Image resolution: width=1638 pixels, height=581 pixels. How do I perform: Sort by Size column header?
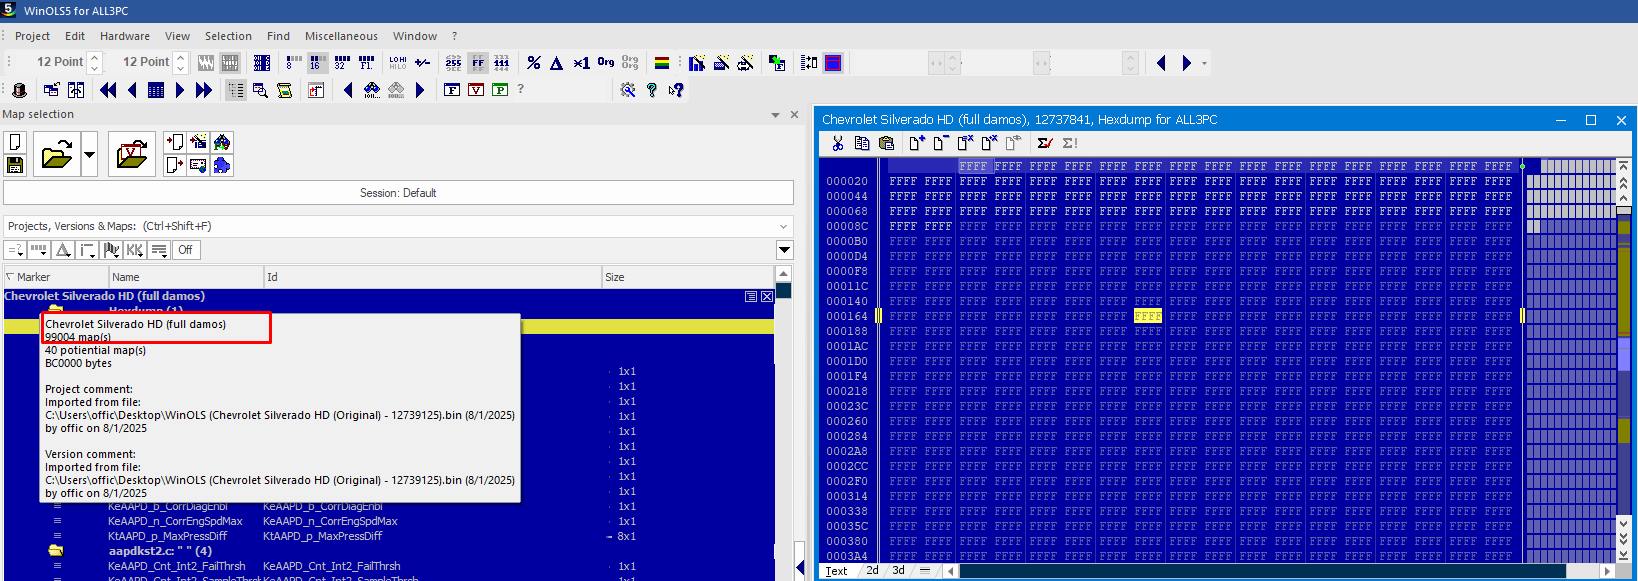click(x=687, y=277)
